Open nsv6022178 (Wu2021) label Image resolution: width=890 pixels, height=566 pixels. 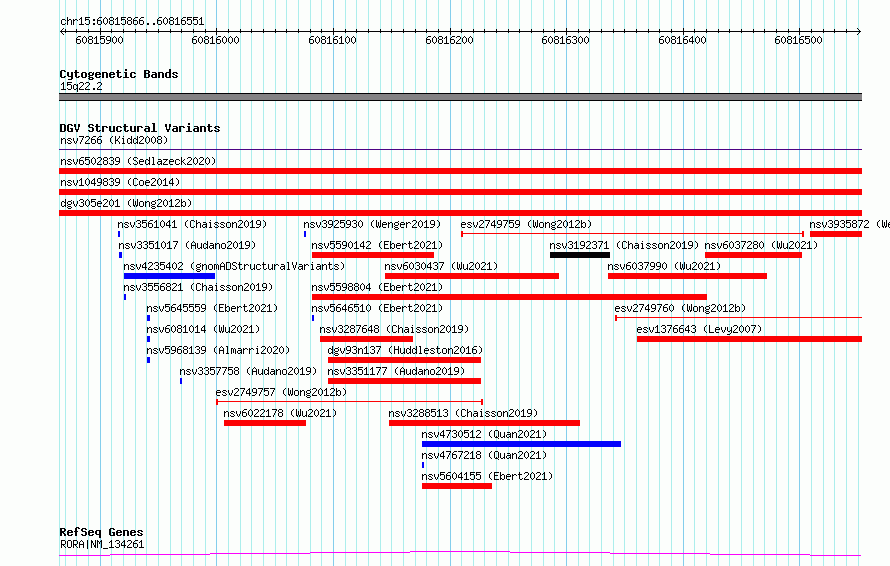point(280,413)
